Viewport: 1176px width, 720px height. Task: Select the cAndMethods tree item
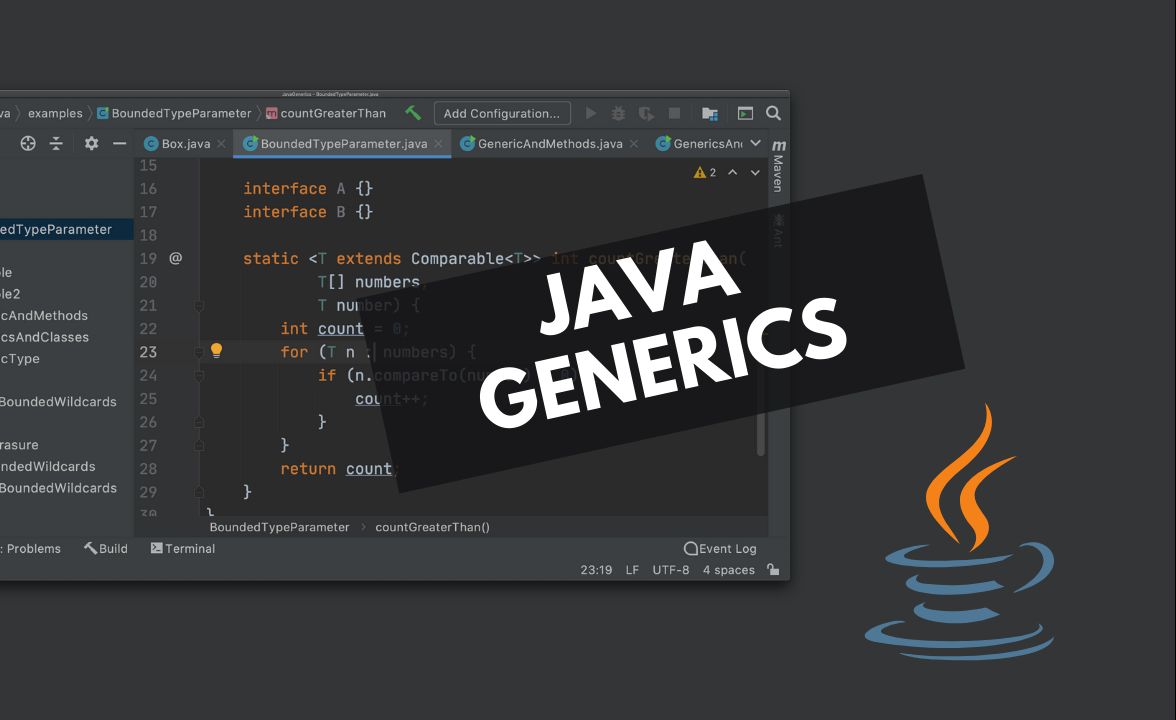pyautogui.click(x=44, y=316)
